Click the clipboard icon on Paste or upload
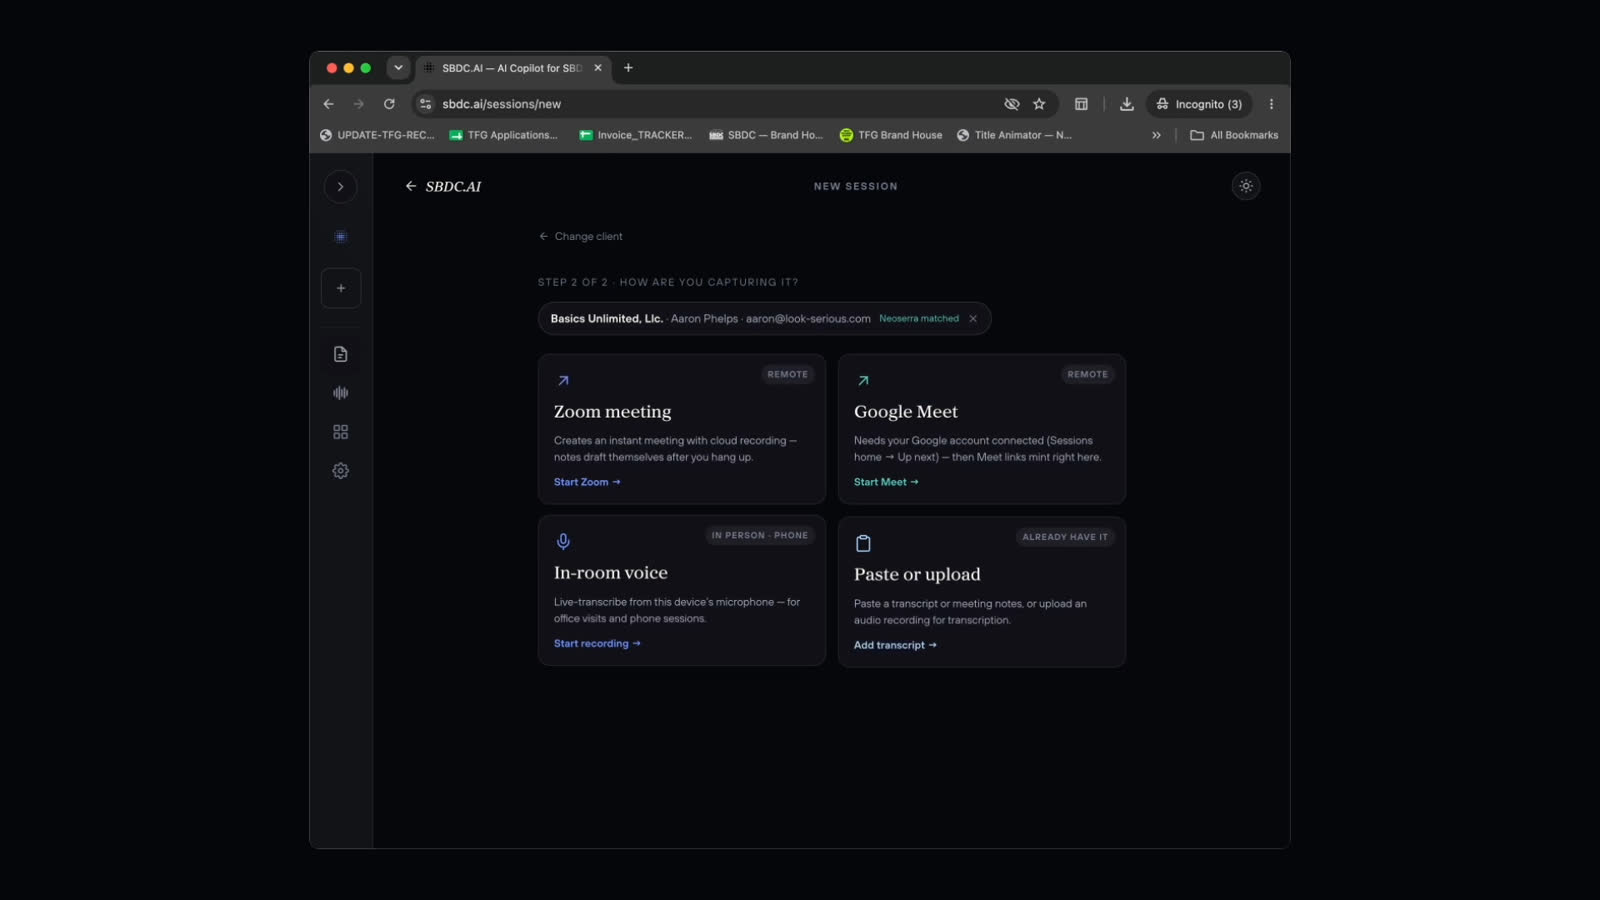 pyautogui.click(x=863, y=544)
